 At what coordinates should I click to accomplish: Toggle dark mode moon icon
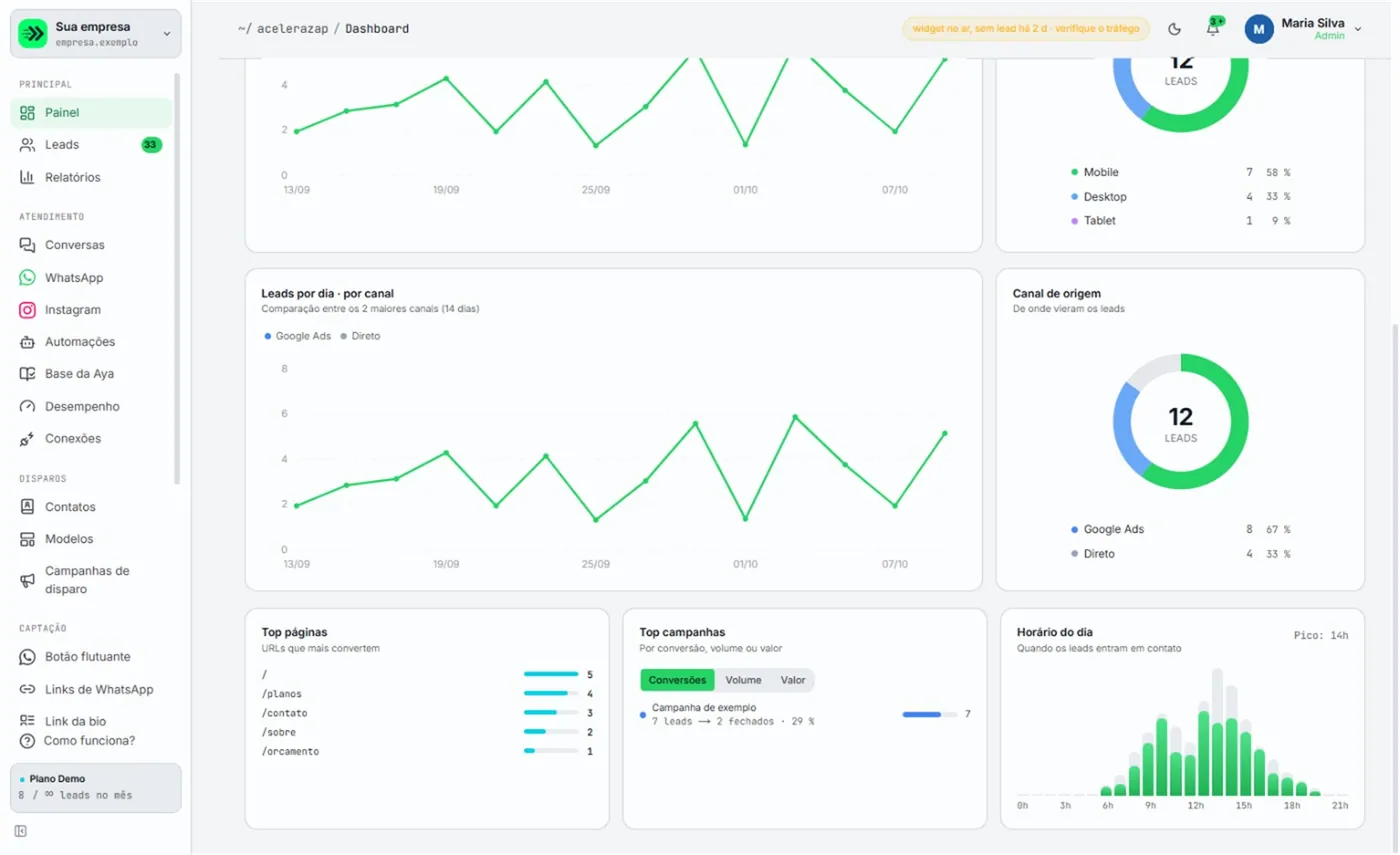tap(1174, 29)
